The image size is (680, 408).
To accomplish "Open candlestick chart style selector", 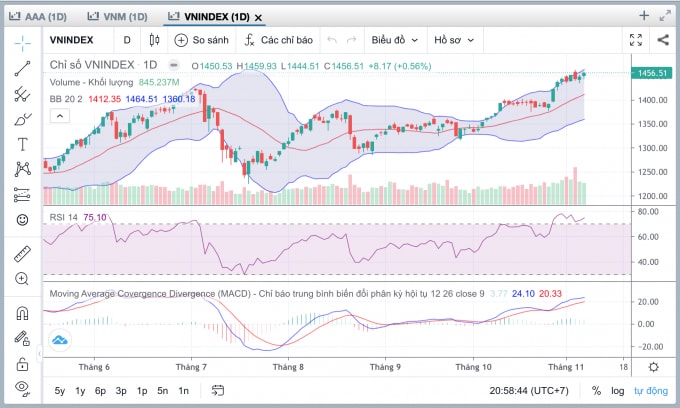I will [x=154, y=40].
